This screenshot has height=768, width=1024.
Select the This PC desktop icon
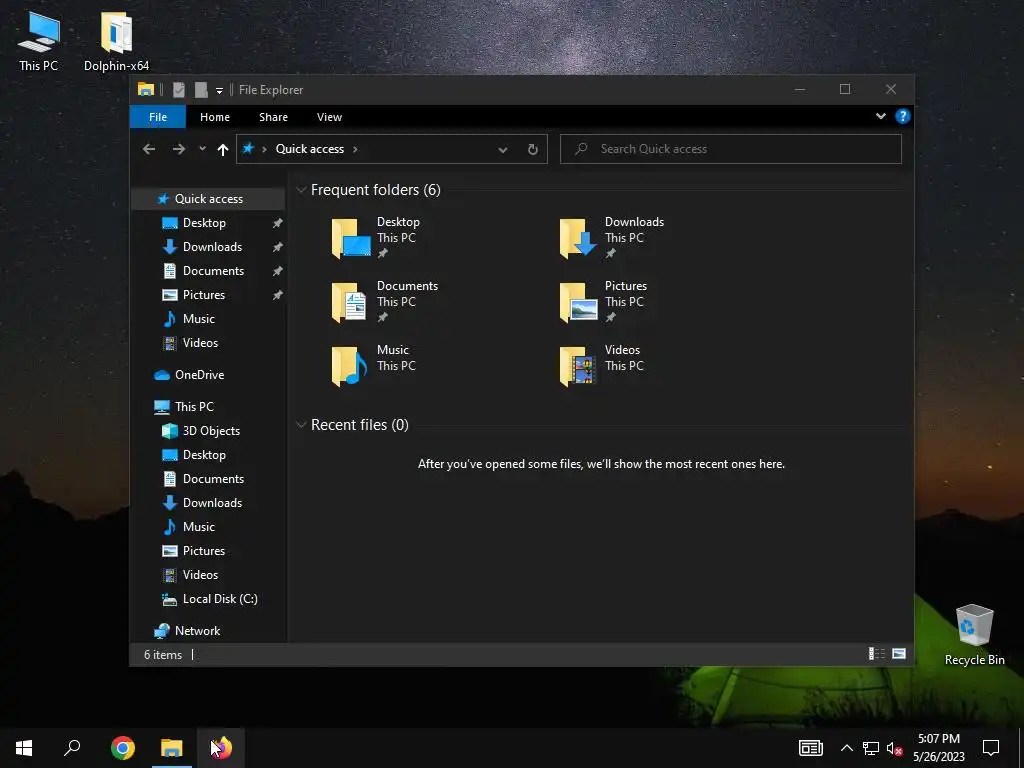[x=39, y=42]
